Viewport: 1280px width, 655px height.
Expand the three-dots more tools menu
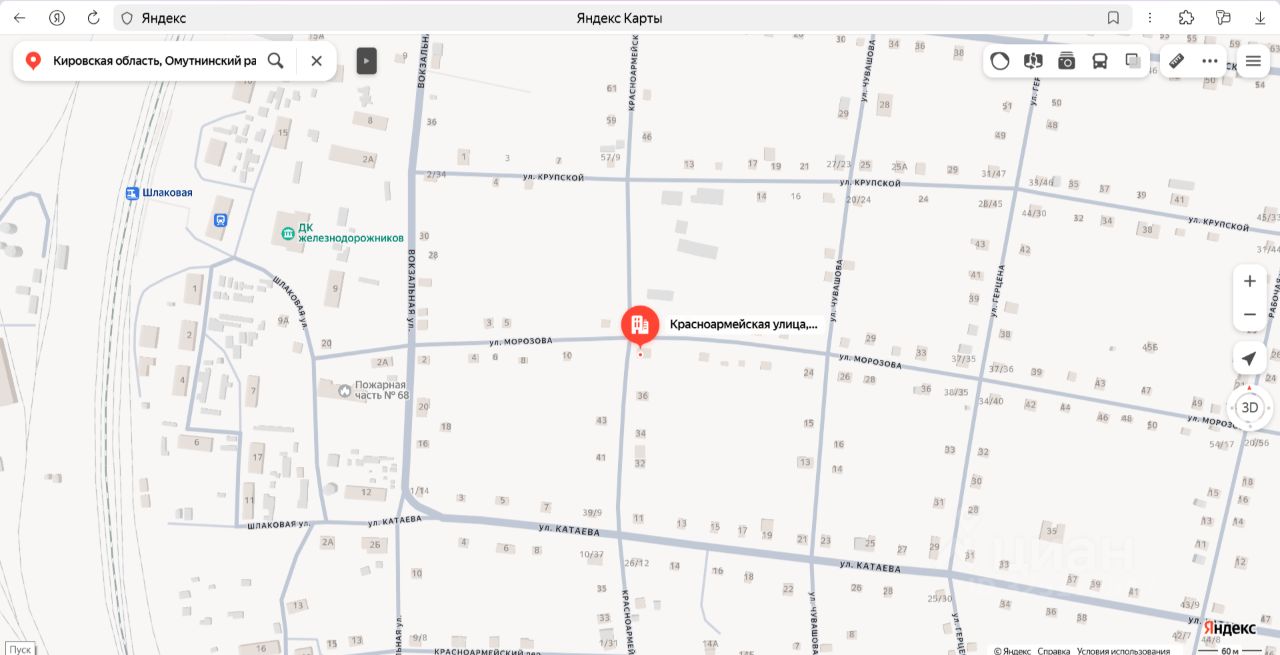(x=1210, y=61)
